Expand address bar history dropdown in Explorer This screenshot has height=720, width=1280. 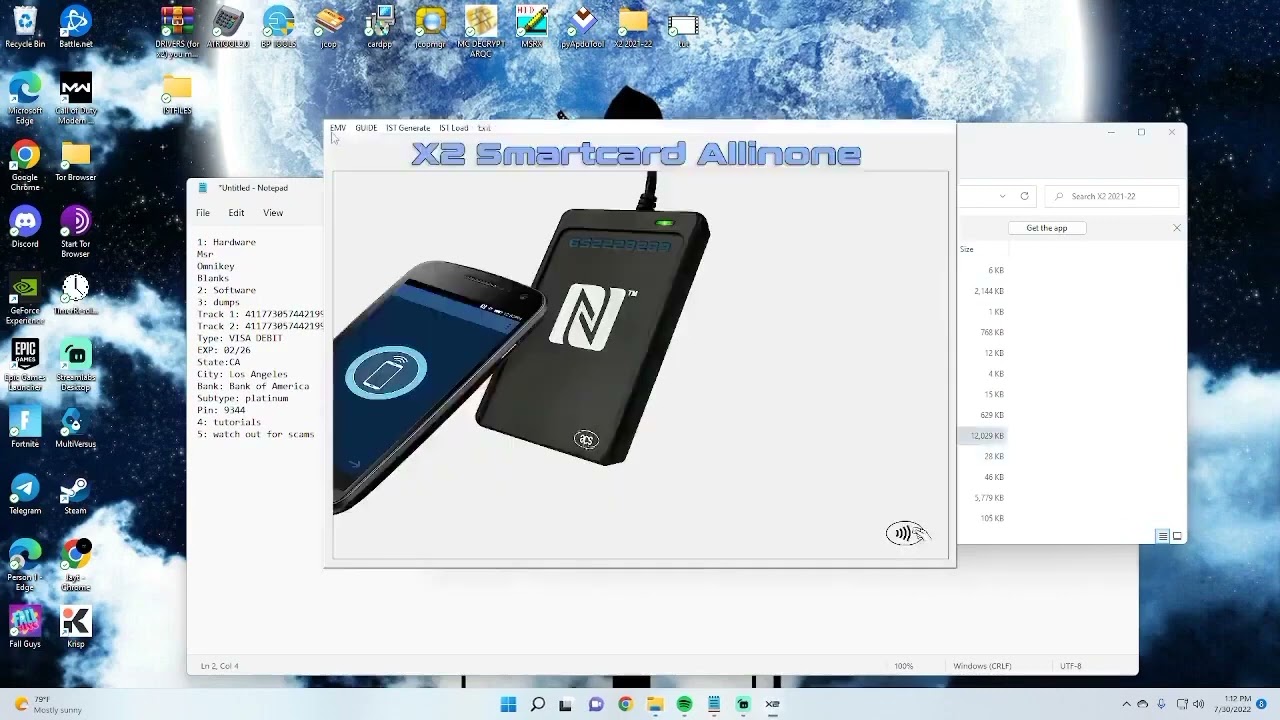click(x=1002, y=196)
